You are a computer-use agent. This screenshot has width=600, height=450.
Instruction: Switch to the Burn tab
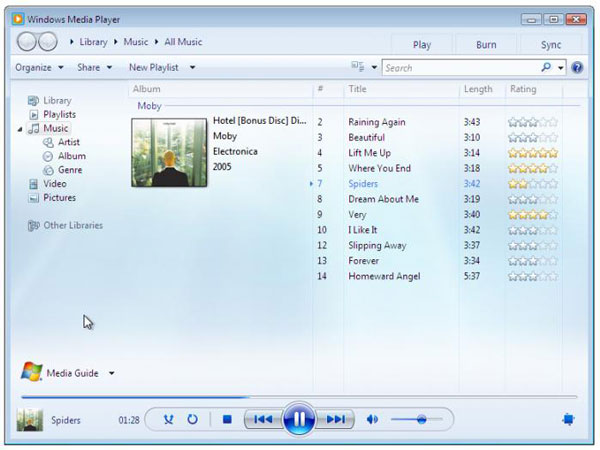(486, 45)
